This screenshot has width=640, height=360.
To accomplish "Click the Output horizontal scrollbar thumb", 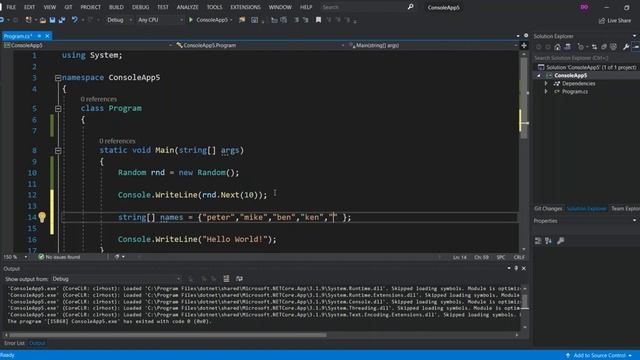I will click(x=168, y=335).
